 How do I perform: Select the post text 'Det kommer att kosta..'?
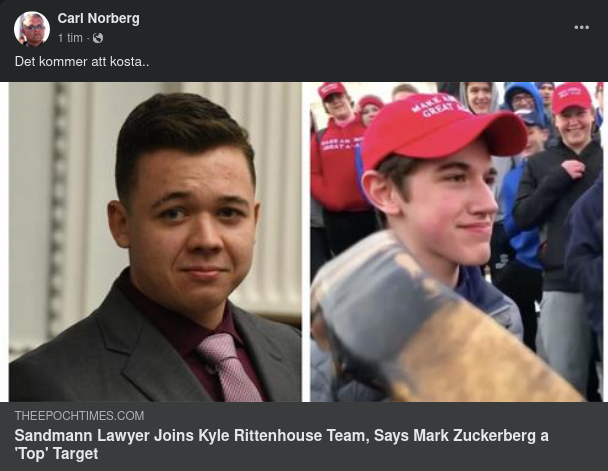pyautogui.click(x=82, y=62)
